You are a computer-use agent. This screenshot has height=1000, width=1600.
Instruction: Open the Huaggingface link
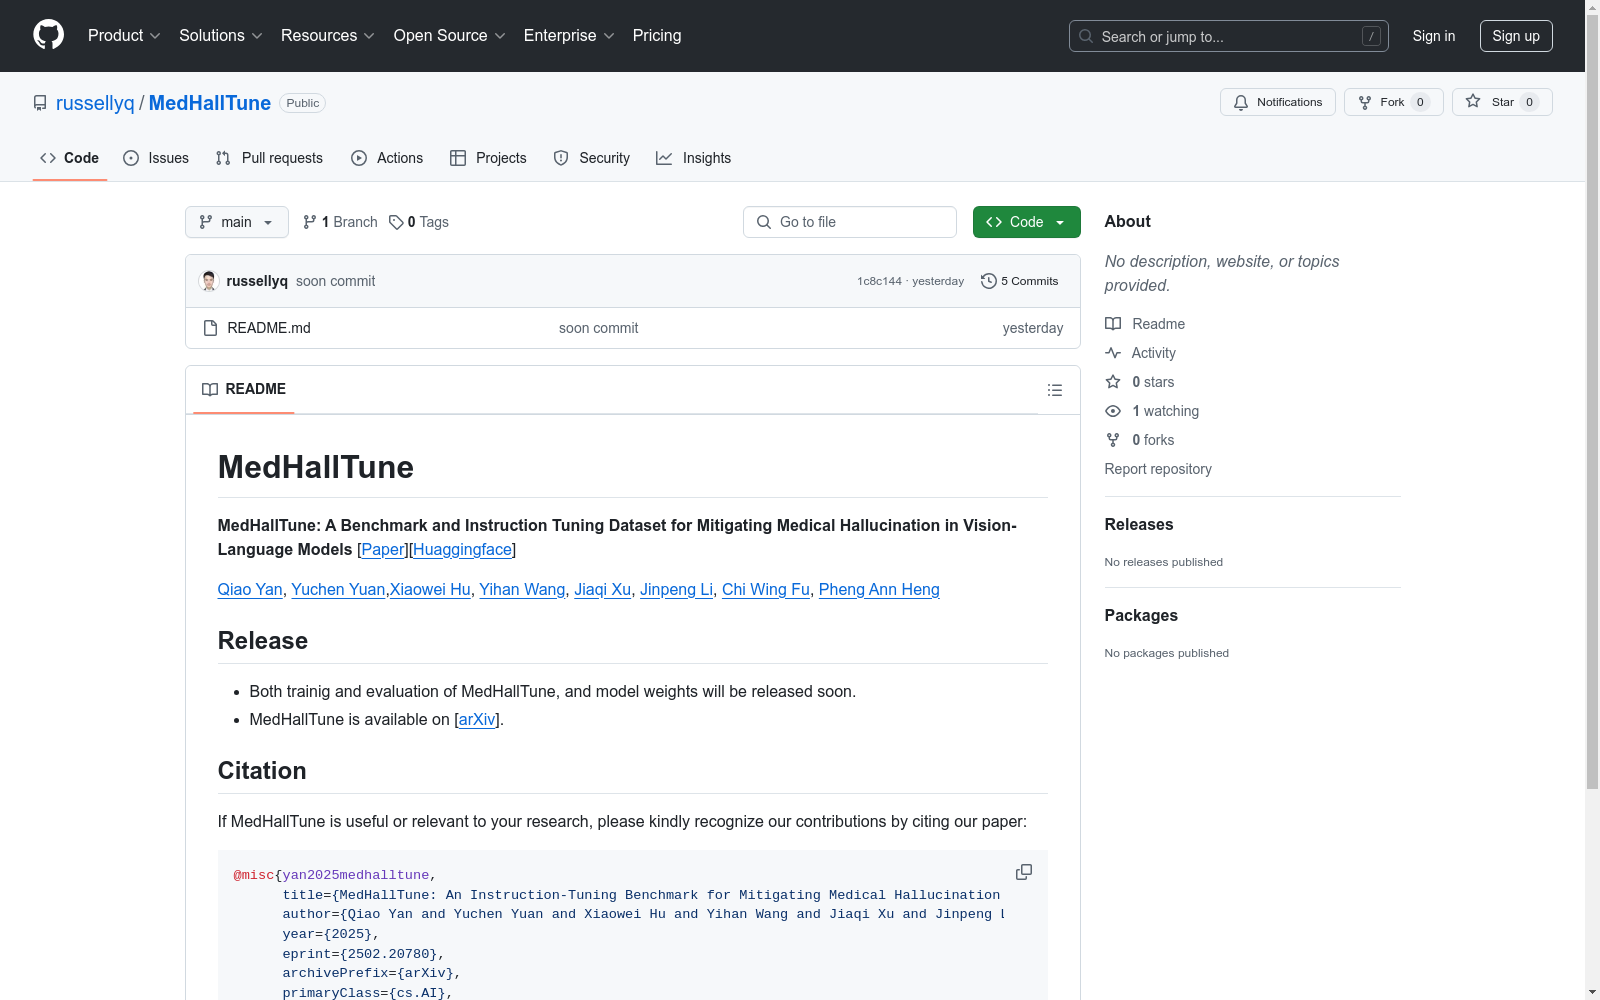coord(463,549)
